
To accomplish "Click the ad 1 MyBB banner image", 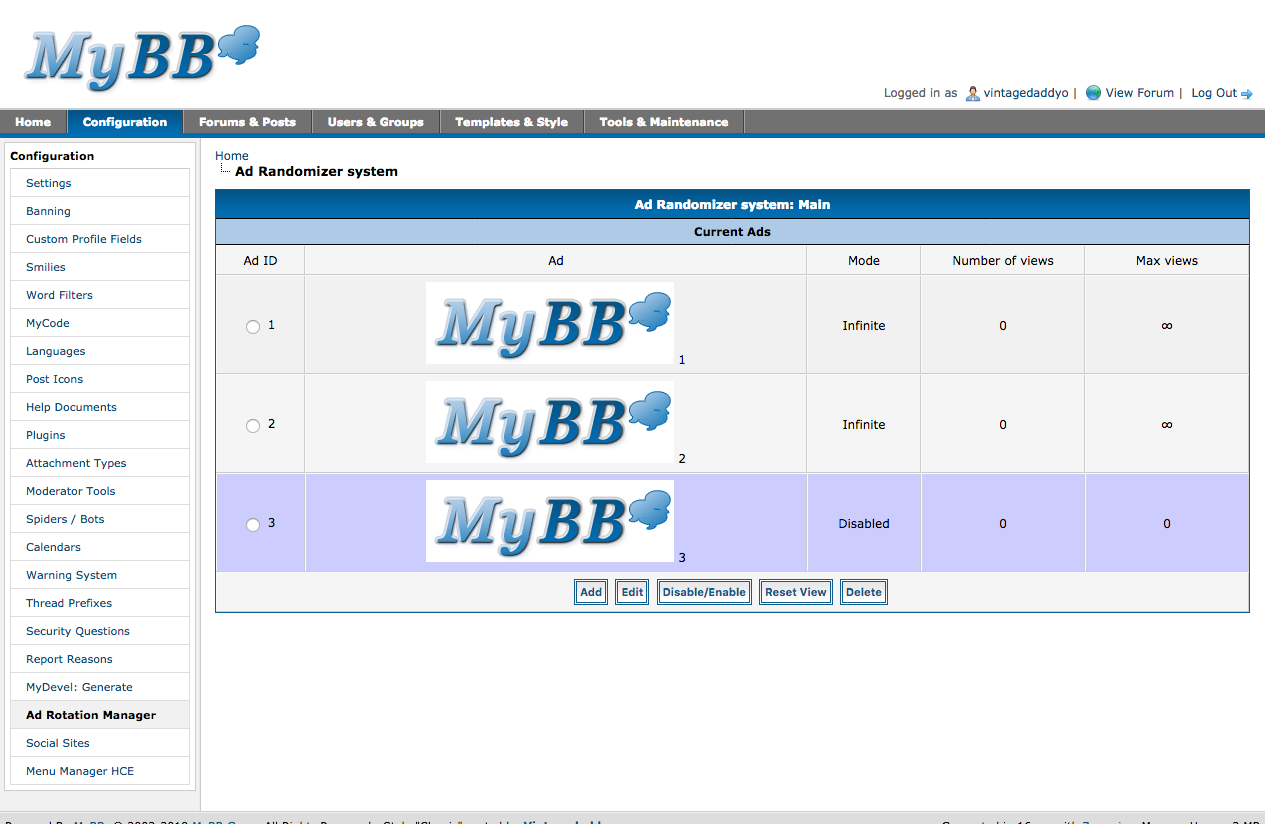I will (549, 323).
